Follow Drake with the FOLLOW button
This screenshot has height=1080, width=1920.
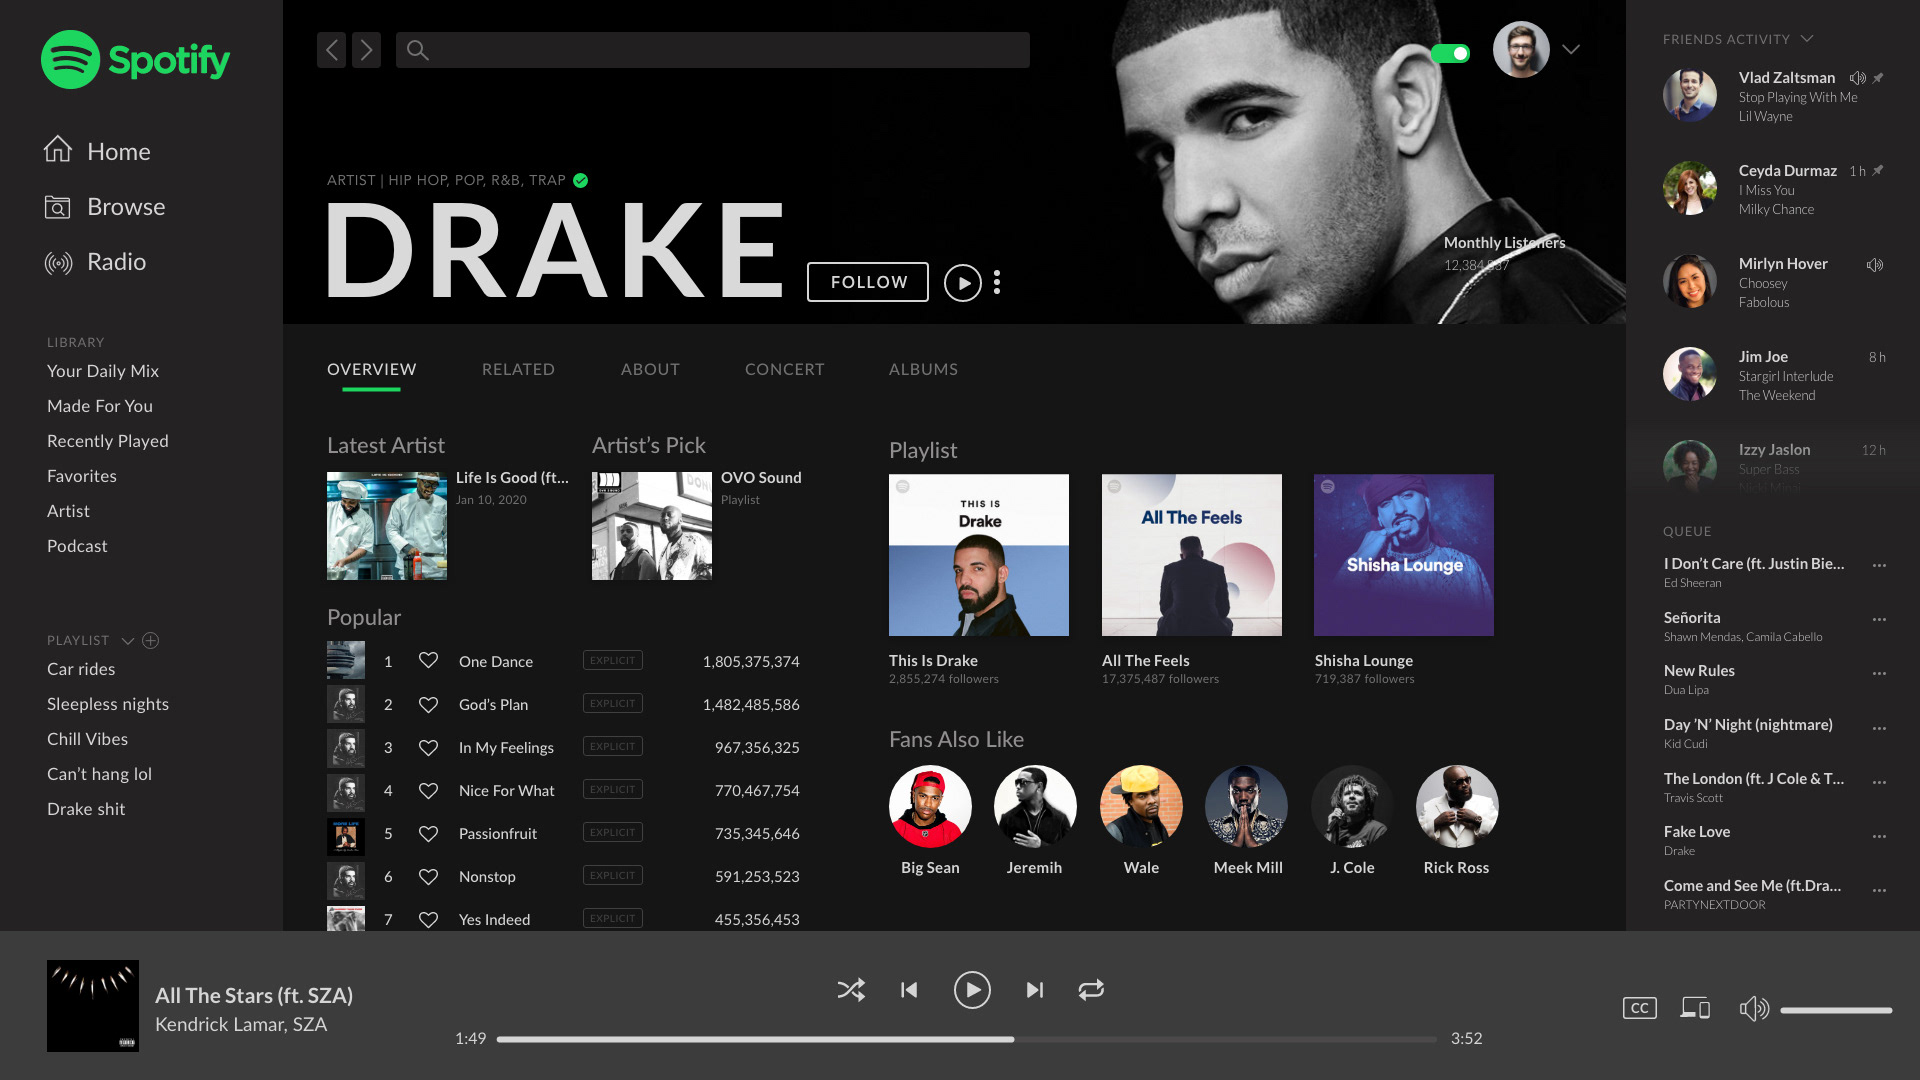(868, 282)
